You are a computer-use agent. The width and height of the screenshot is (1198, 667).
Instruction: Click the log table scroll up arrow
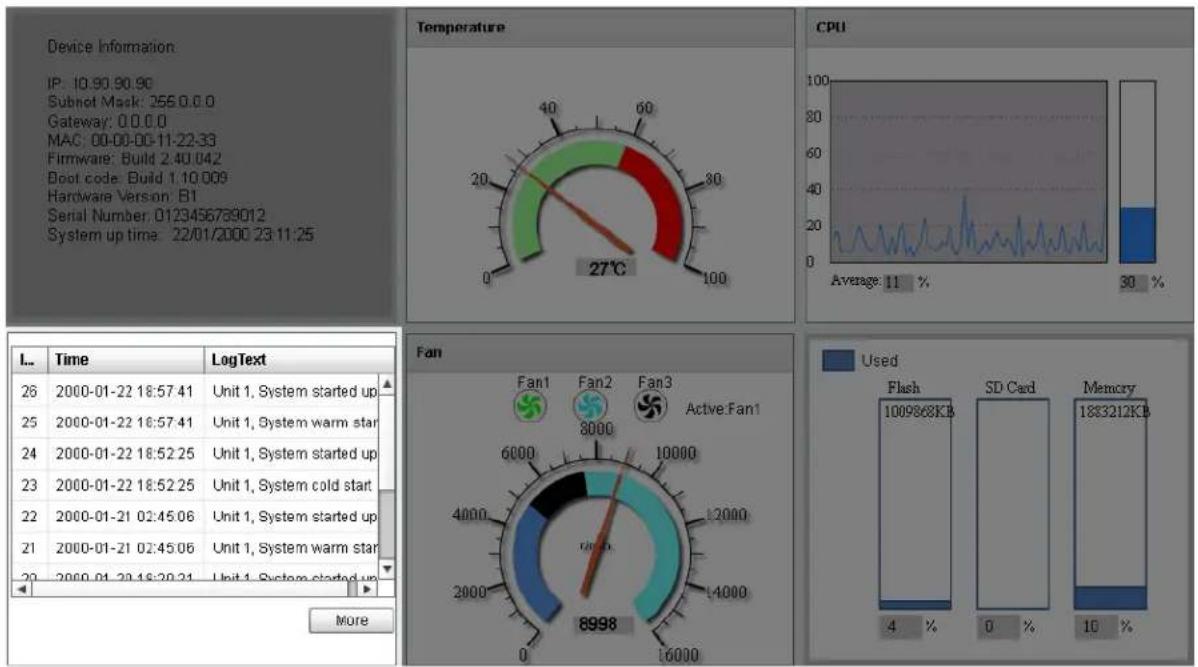pos(387,384)
